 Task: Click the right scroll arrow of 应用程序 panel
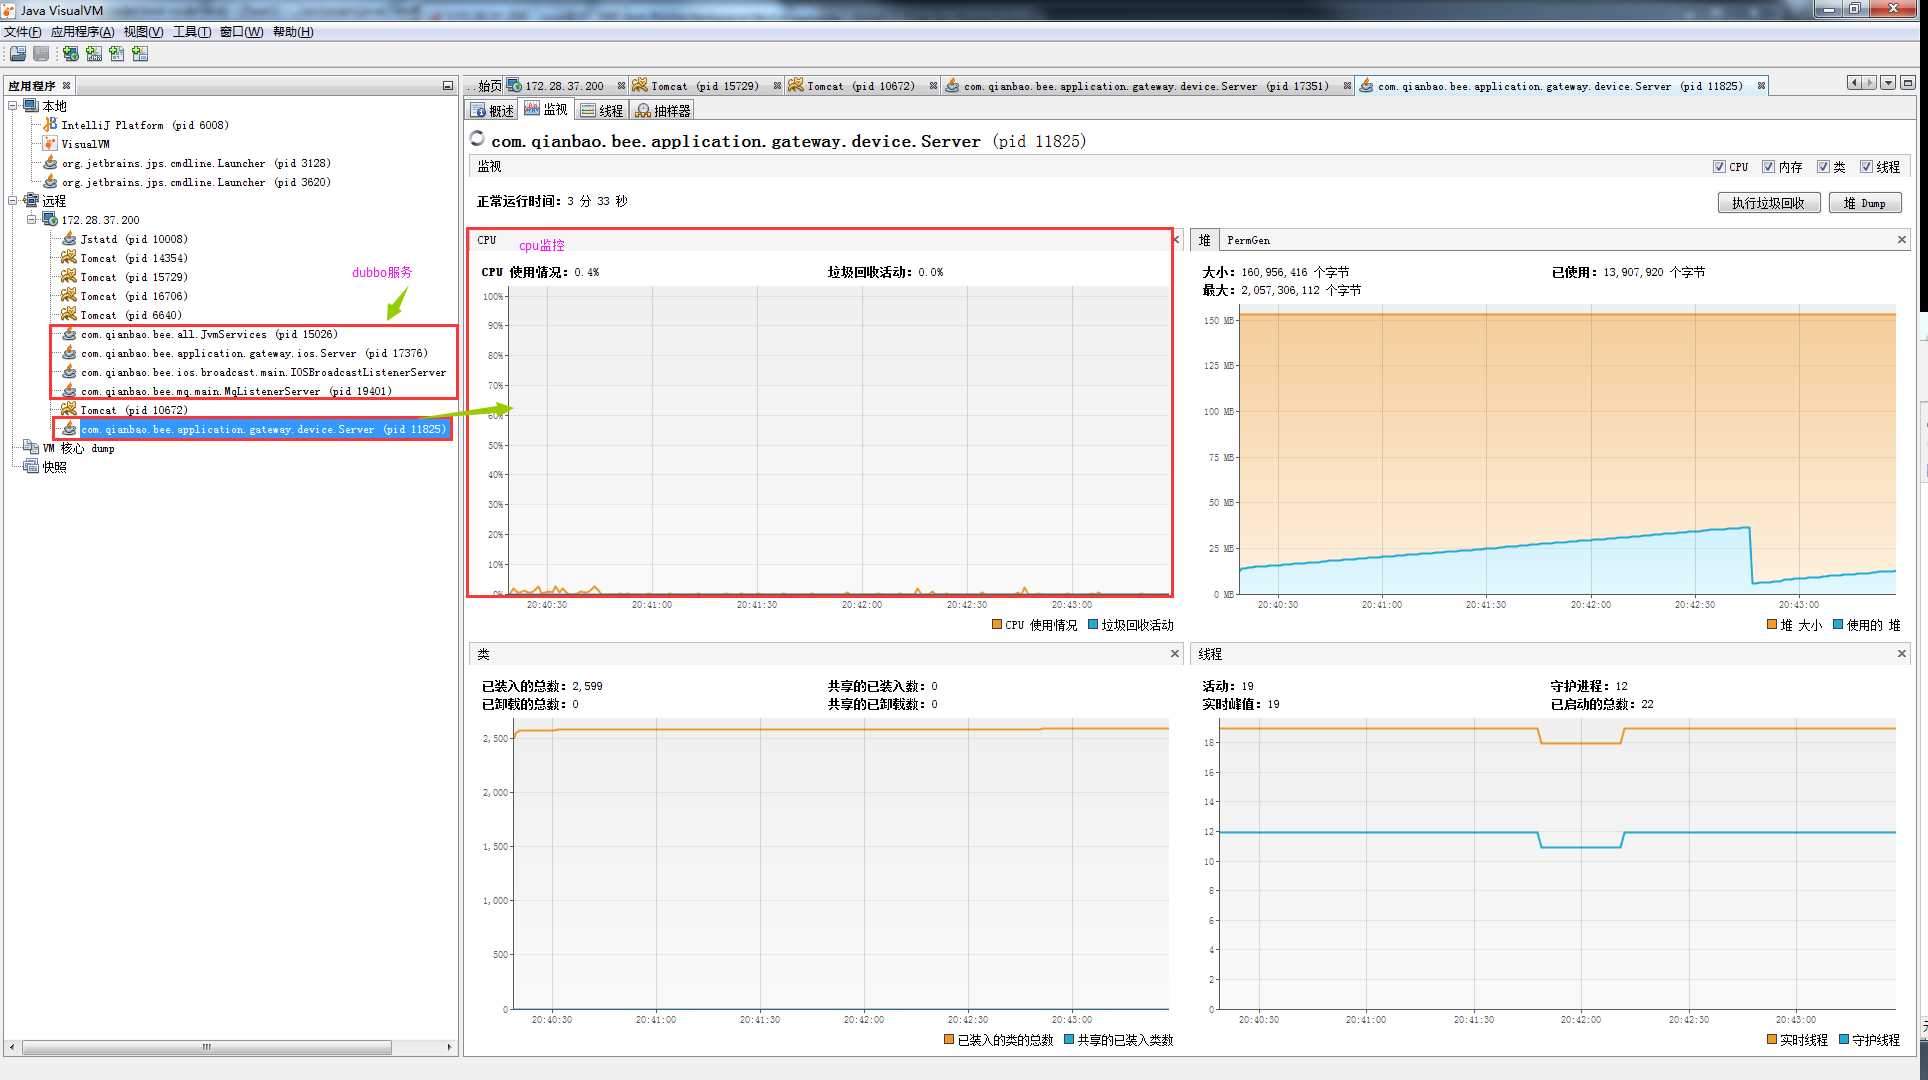click(x=449, y=1047)
